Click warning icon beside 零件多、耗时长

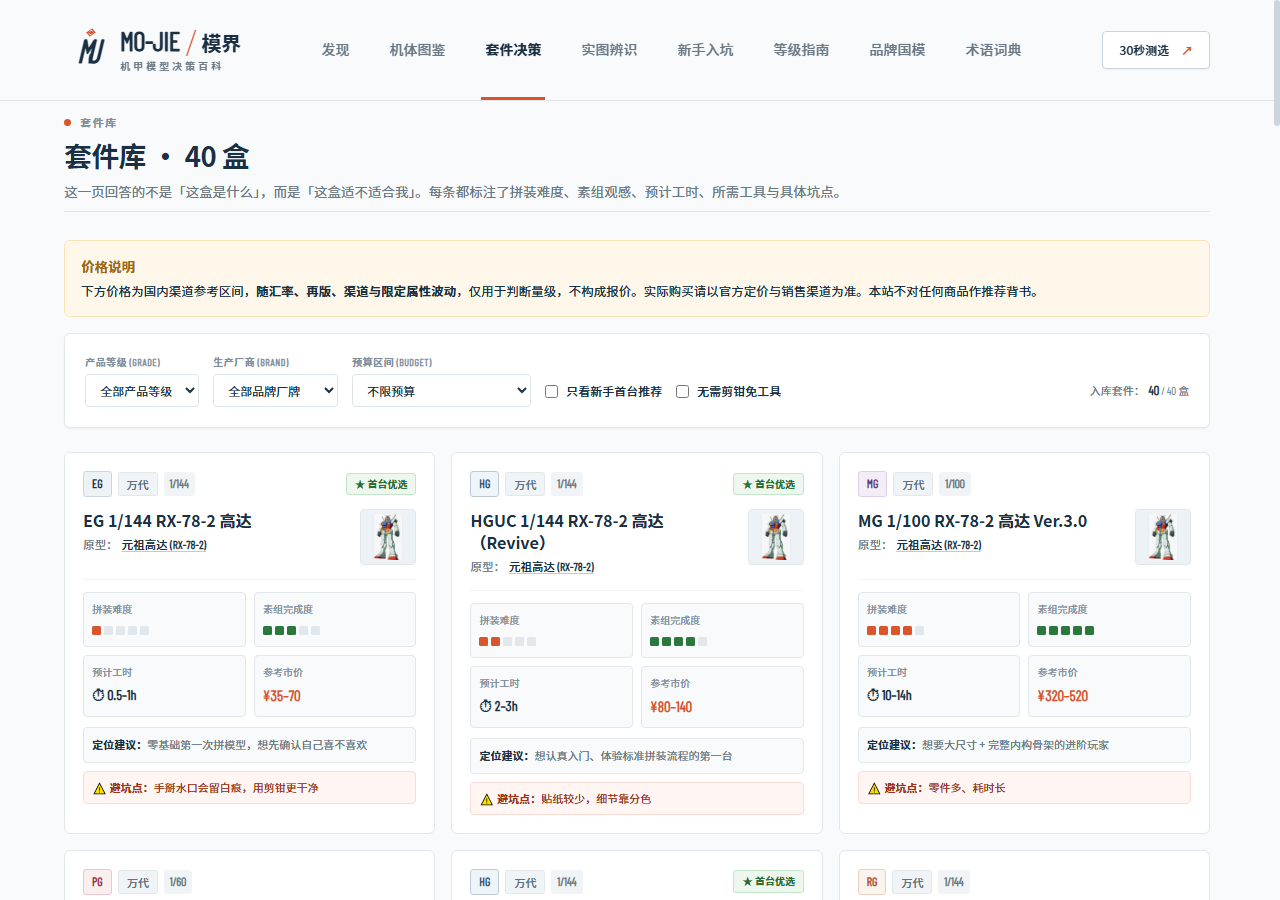874,788
